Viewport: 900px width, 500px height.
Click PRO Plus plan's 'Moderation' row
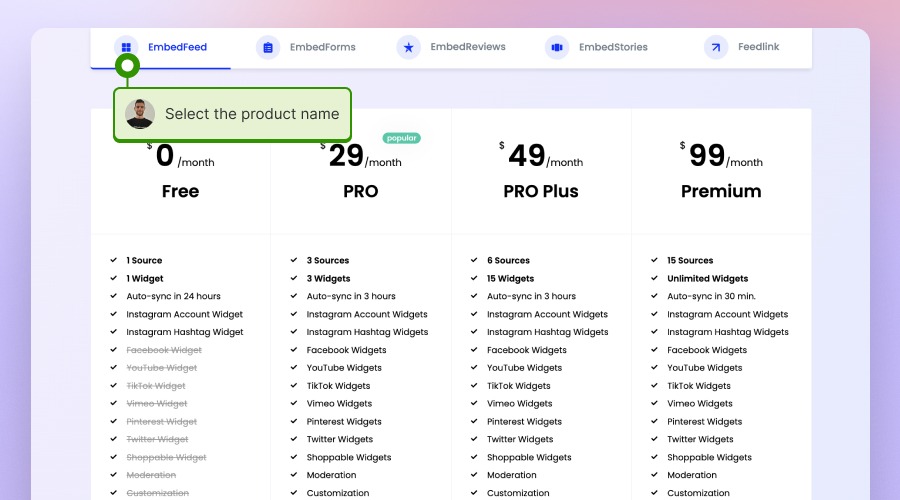[x=504, y=475]
